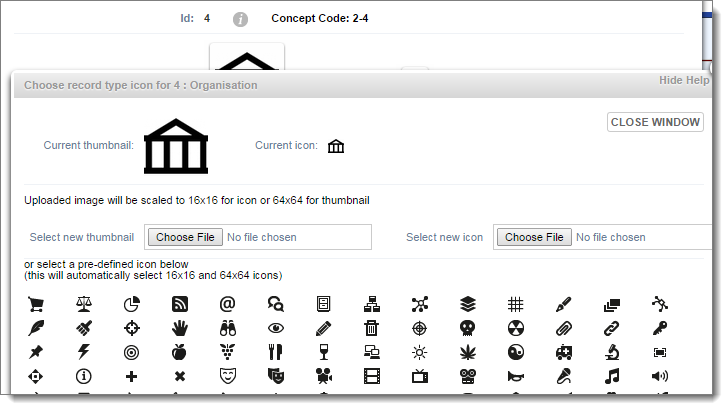Choose the apple icon
Image resolution: width=728 pixels, height=410 pixels.
coord(180,352)
